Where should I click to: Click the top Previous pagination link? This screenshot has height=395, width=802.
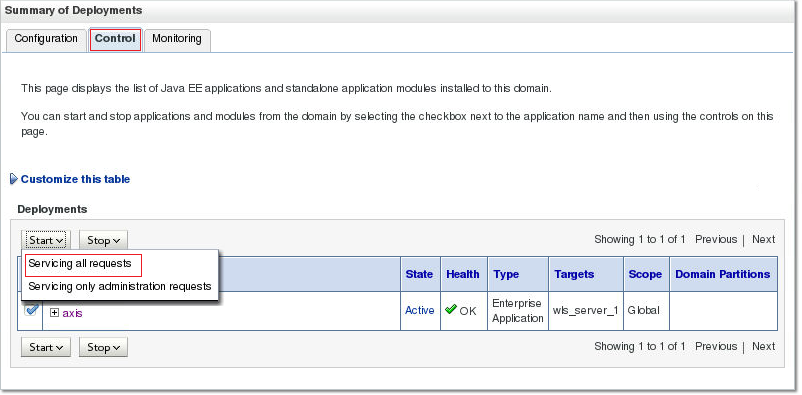pyautogui.click(x=716, y=239)
